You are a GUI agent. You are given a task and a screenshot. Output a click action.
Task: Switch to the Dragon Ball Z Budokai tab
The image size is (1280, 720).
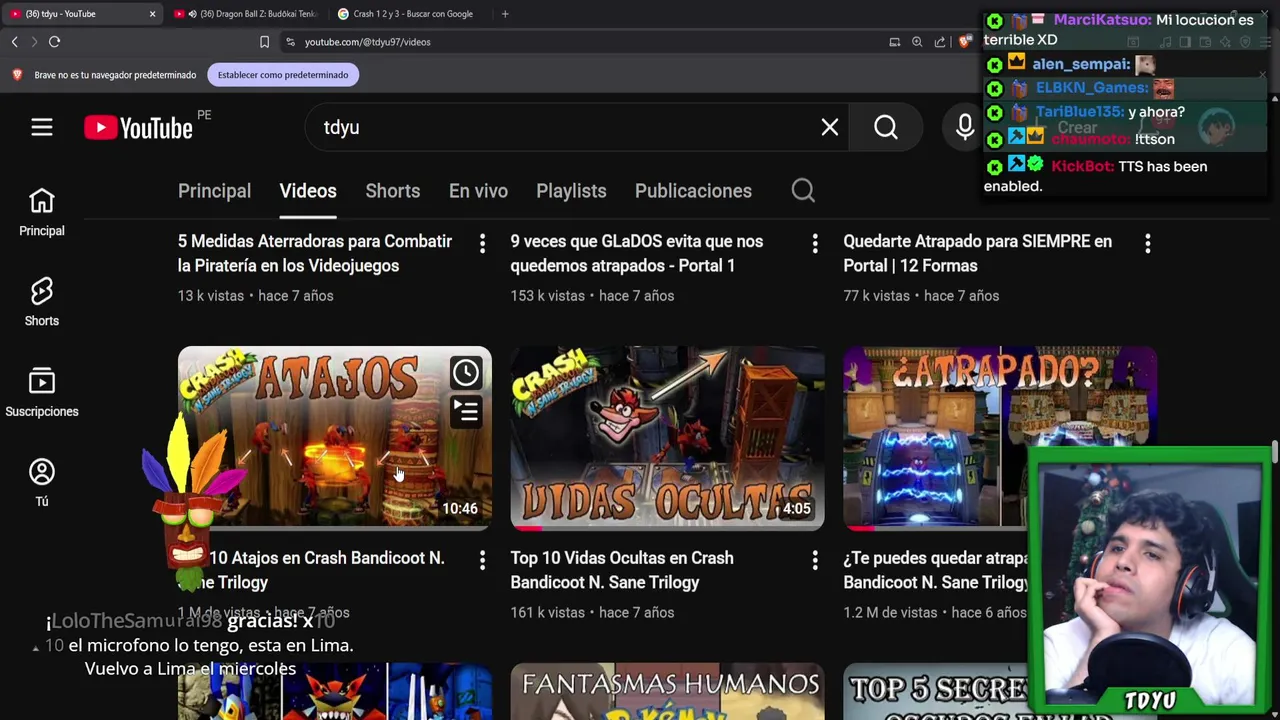click(x=247, y=14)
